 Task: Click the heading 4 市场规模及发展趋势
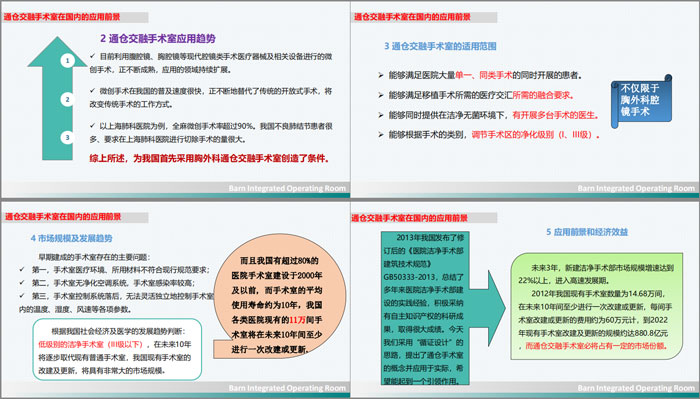(71, 238)
